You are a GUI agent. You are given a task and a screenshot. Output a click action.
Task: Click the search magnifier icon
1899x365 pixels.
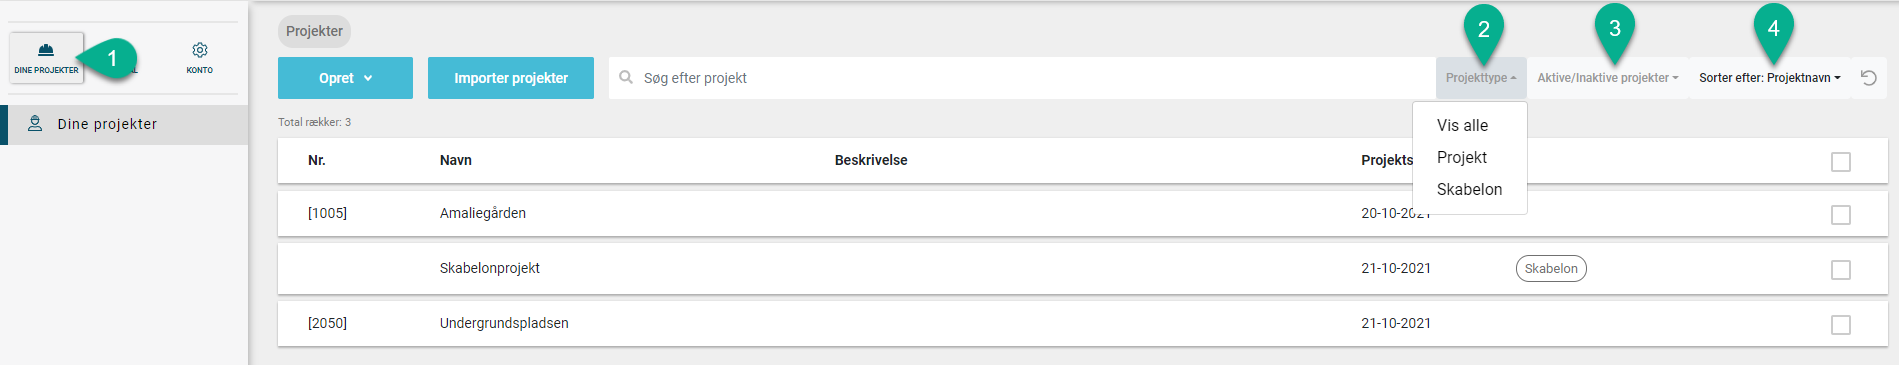coord(626,77)
